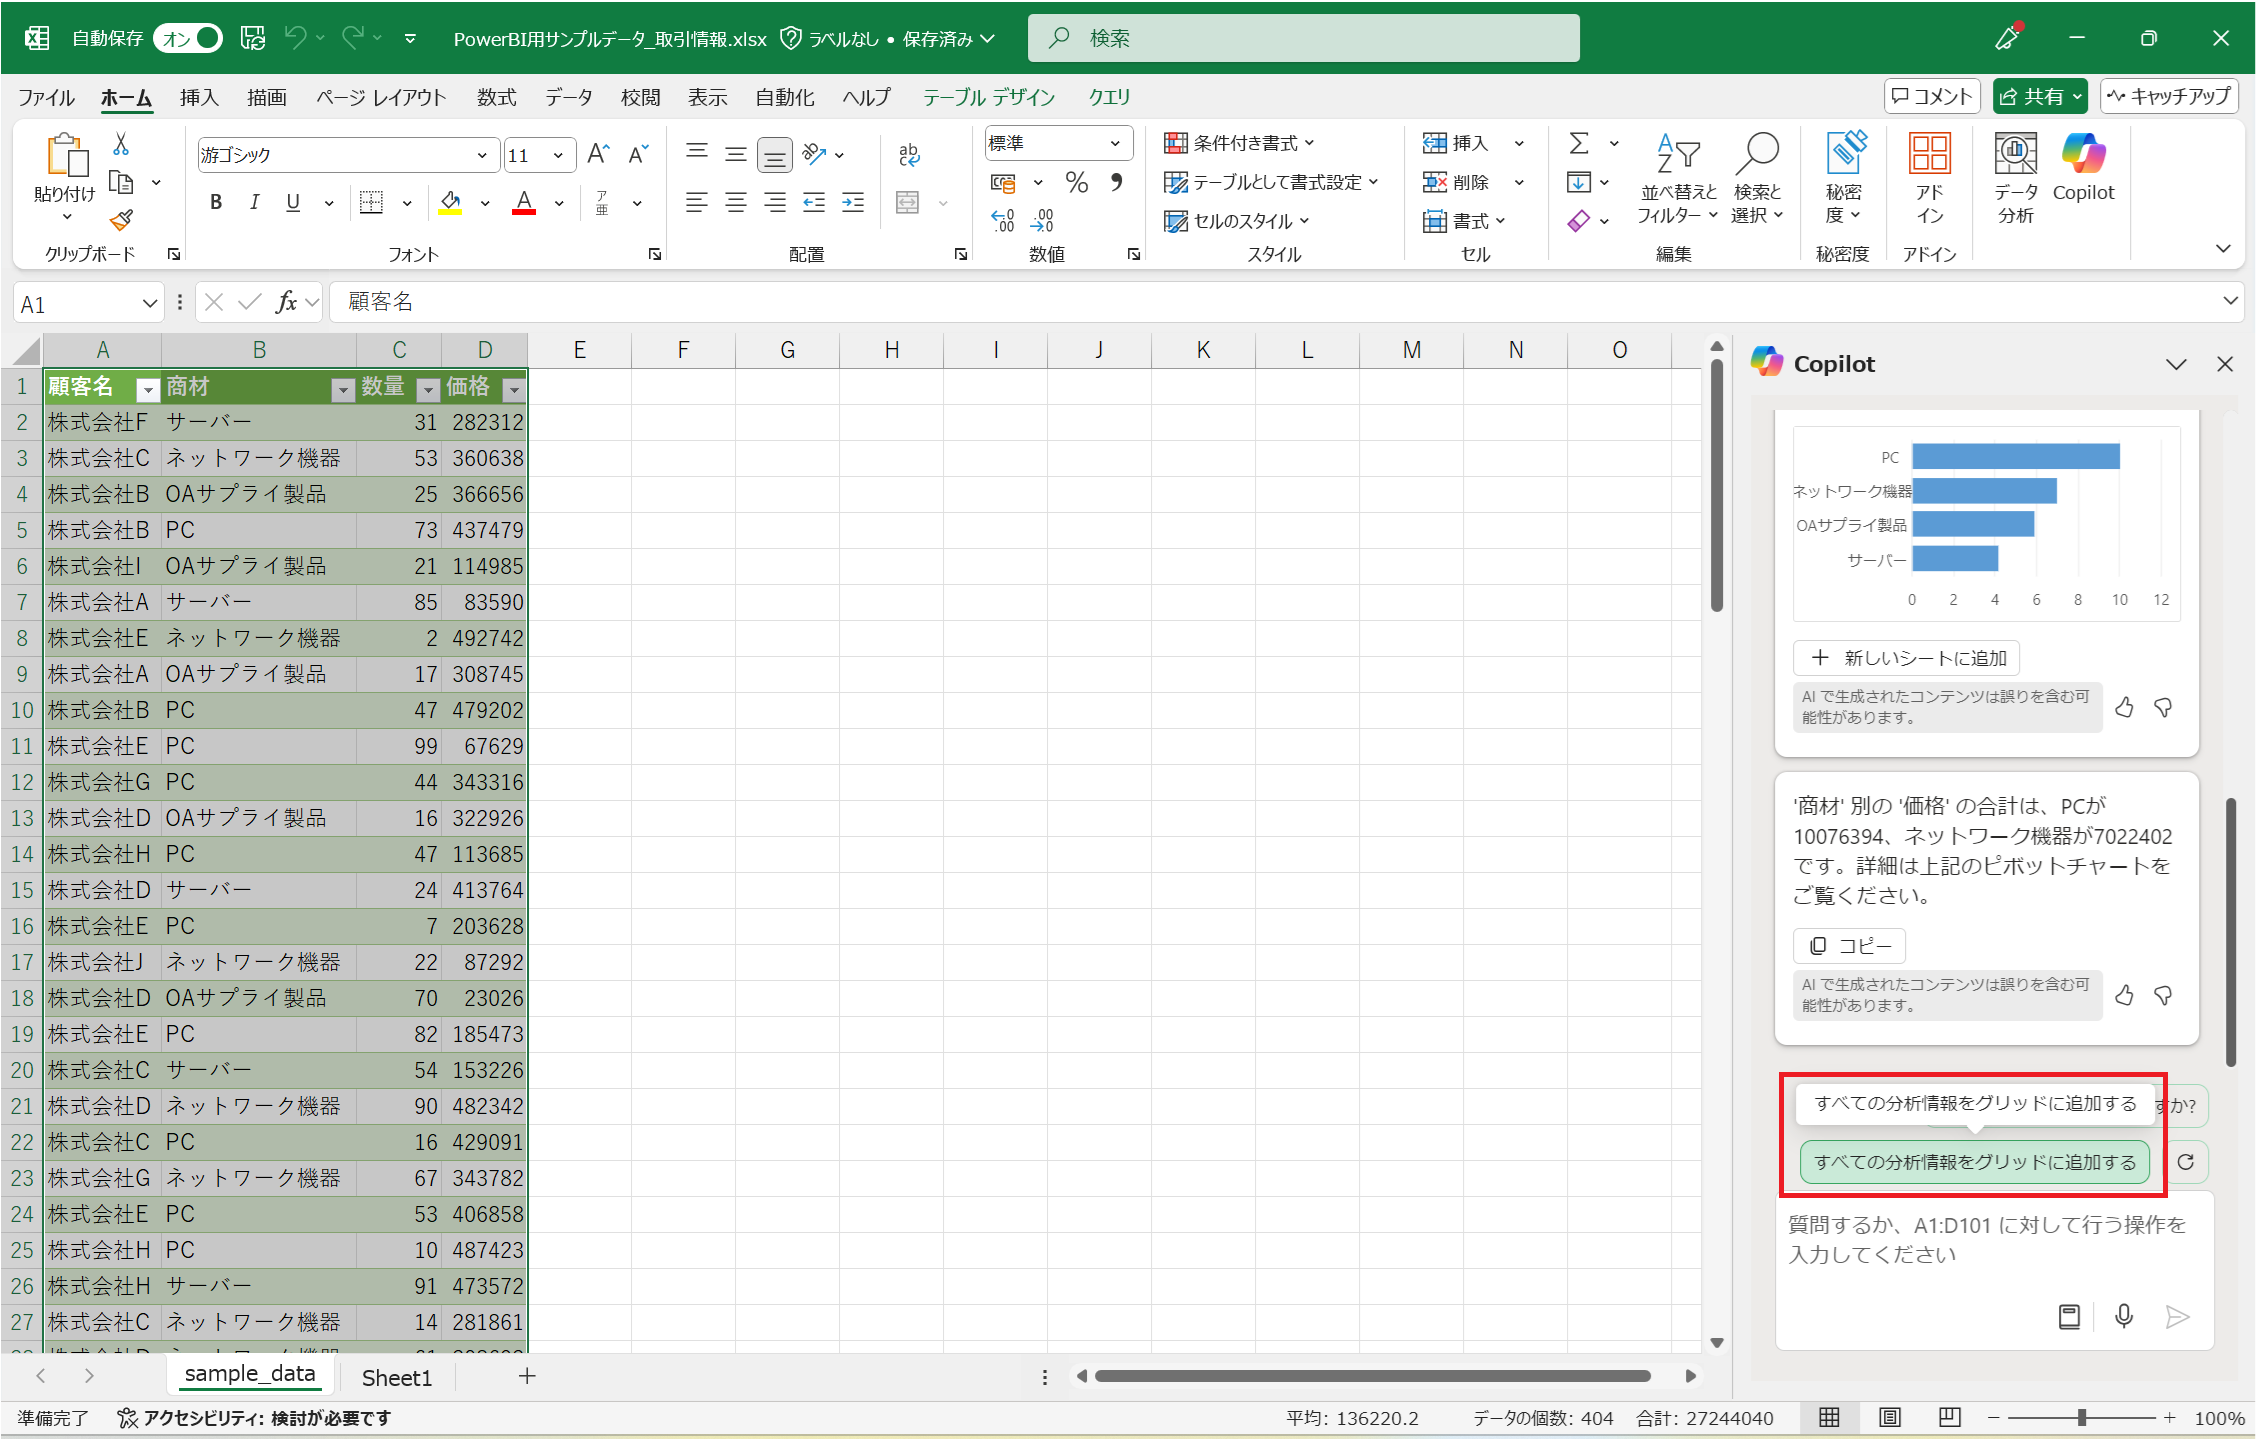Toggle Underline formatting
The width and height of the screenshot is (2258, 1440).
(292, 203)
